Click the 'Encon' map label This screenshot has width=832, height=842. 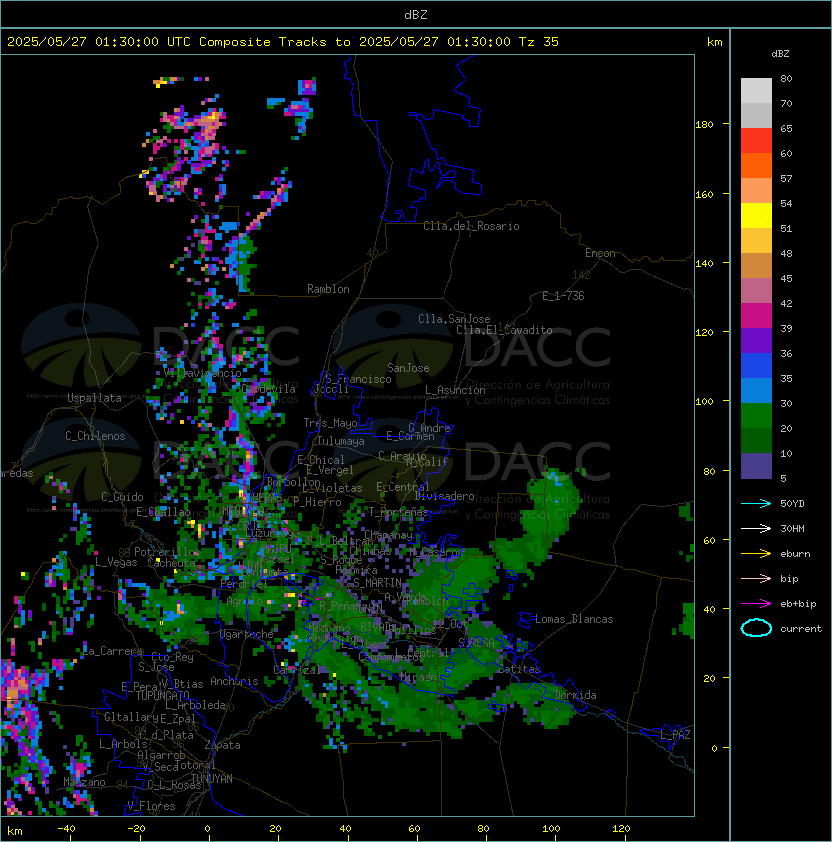coord(600,253)
